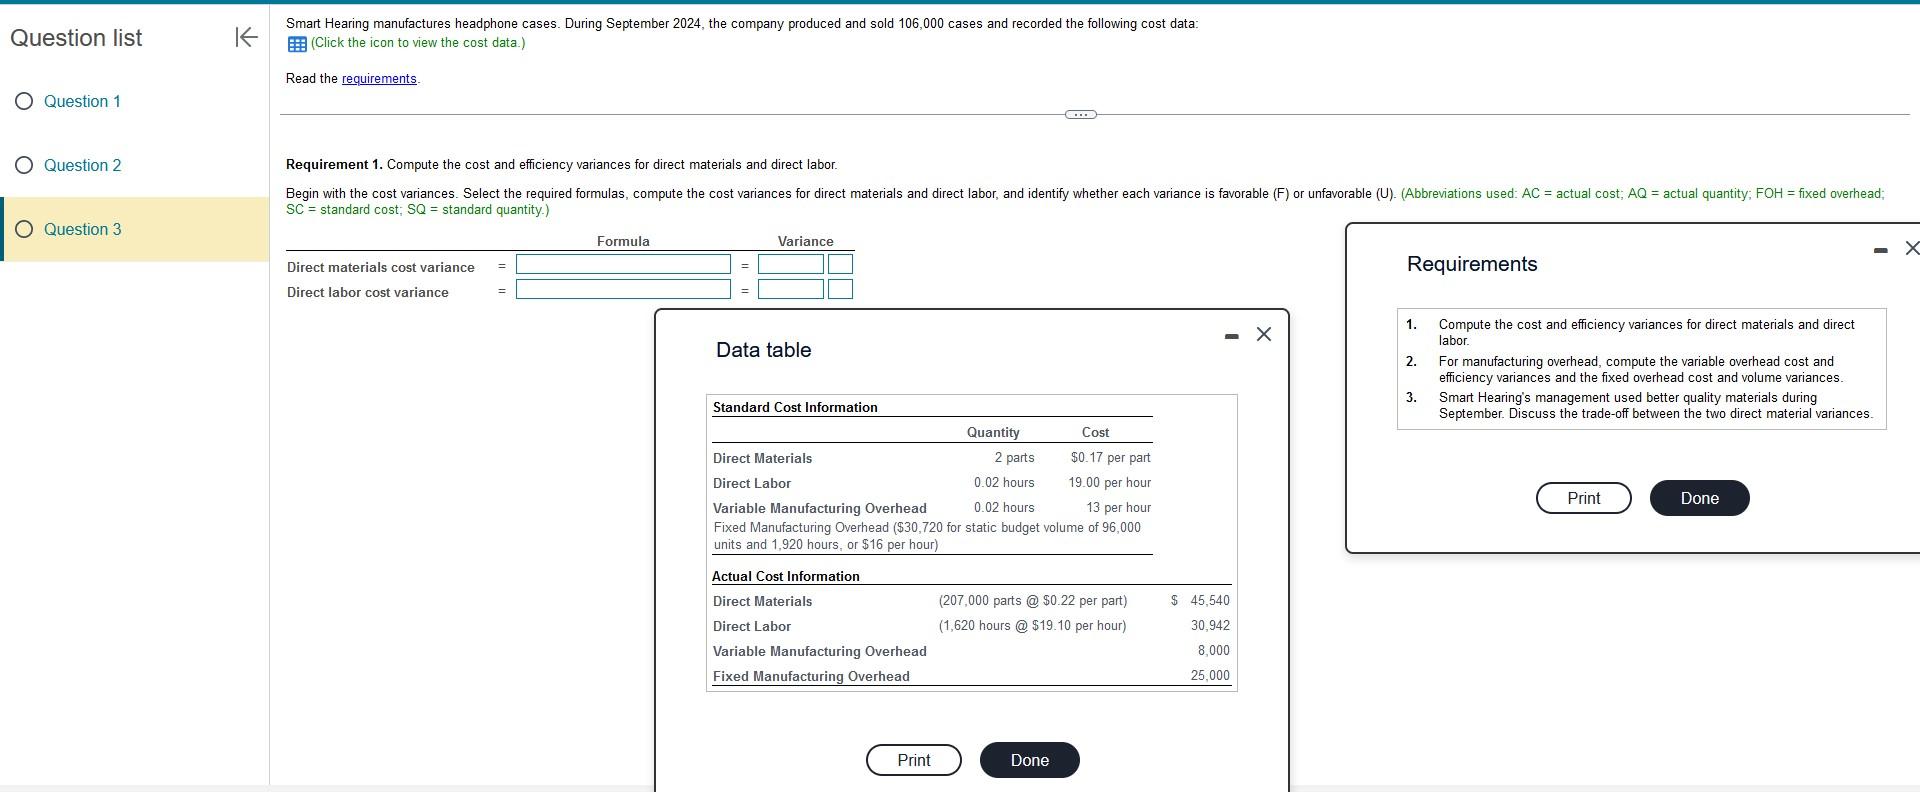Click requirement 3 text about better quality materials

click(x=1655, y=405)
